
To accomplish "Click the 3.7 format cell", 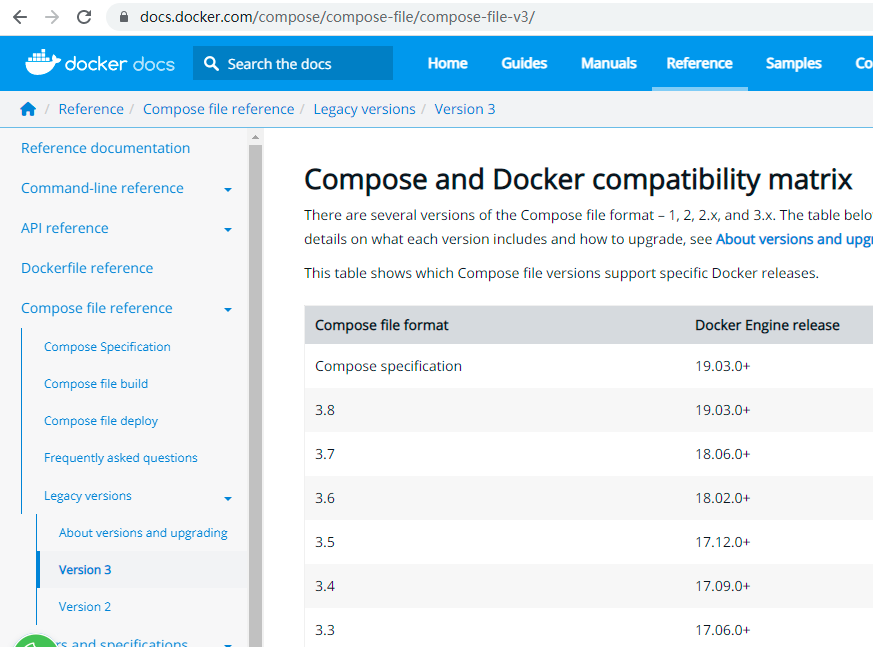I will pos(325,454).
